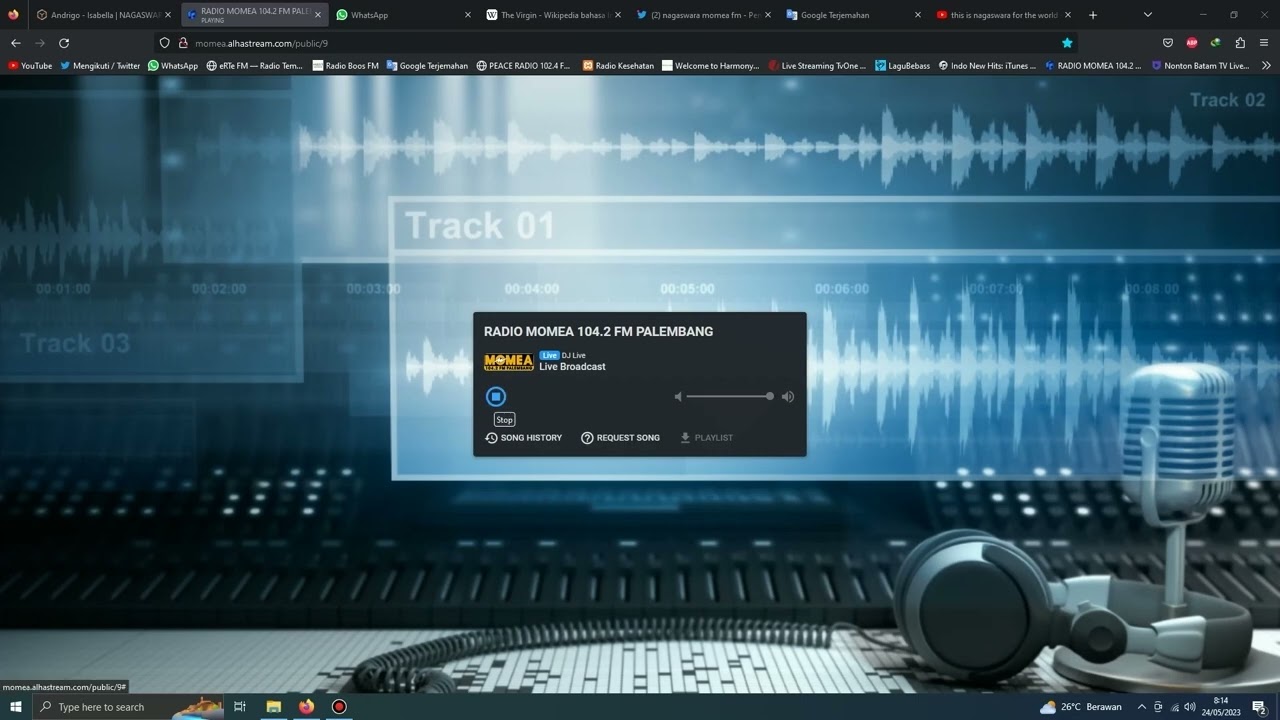Screen dimensions: 1280x720
Task: Show hidden system tray icons
Action: 1141,707
